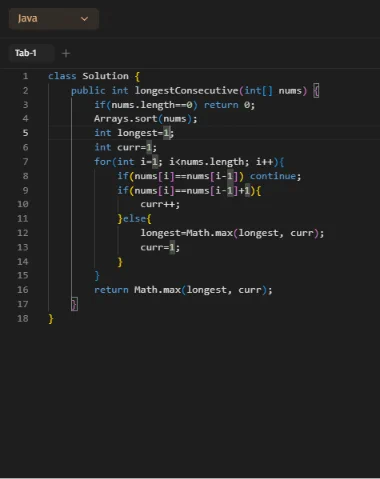The image size is (380, 479).
Task: Click the highlighted closing brace on line 17
Action: coord(74,304)
